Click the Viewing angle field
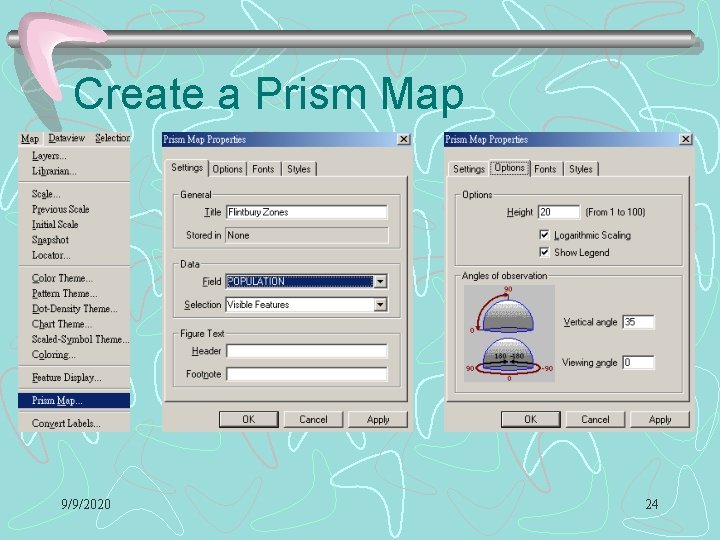Viewport: 720px width, 540px height. click(638, 362)
